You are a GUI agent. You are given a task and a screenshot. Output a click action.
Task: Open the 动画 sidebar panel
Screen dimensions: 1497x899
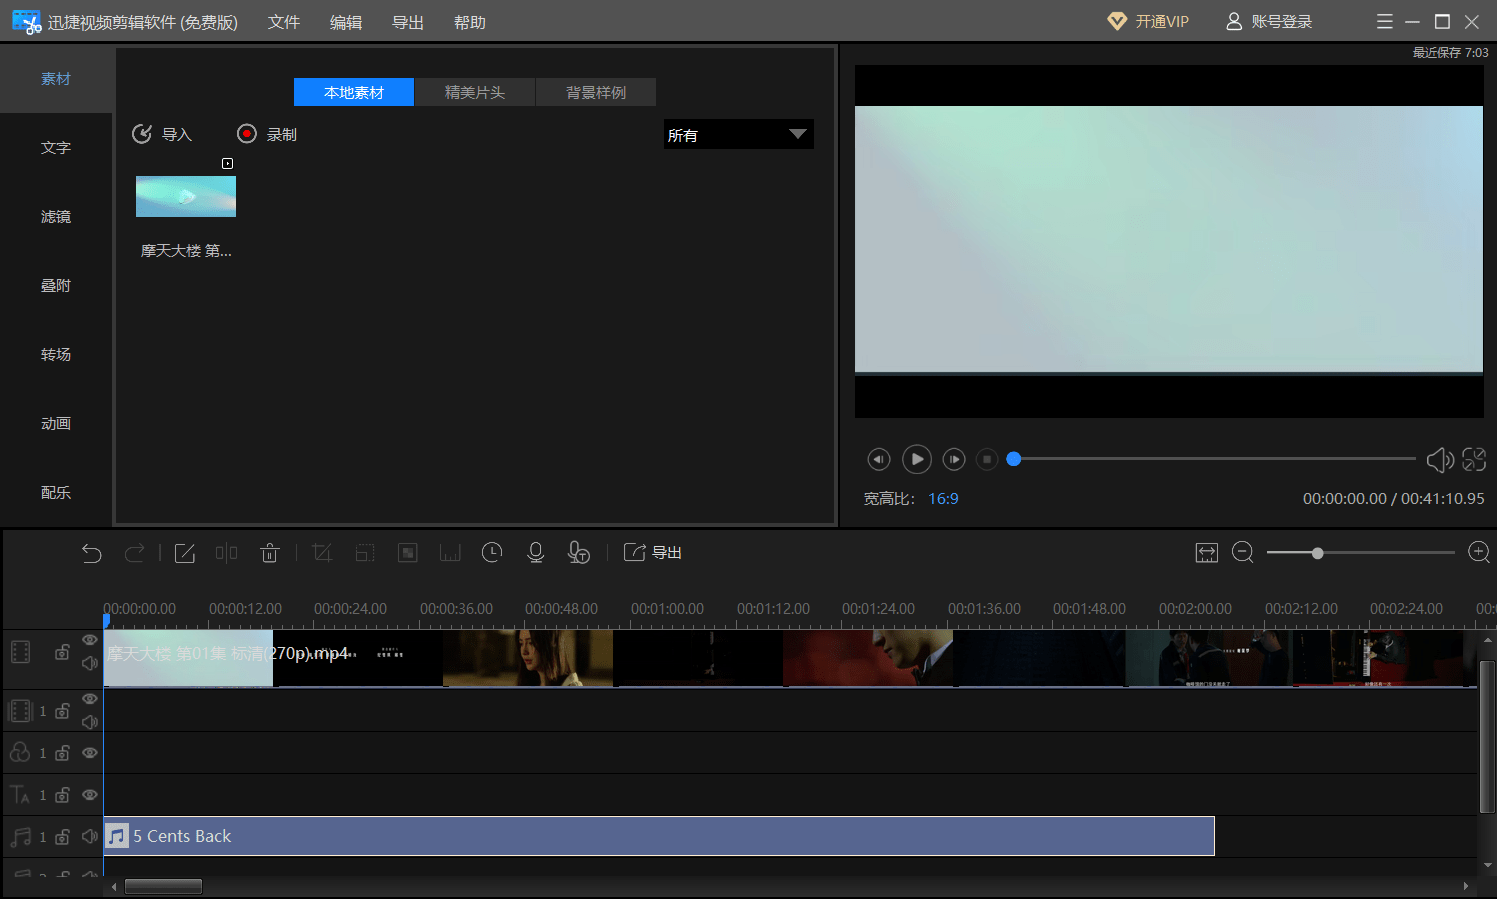[56, 424]
